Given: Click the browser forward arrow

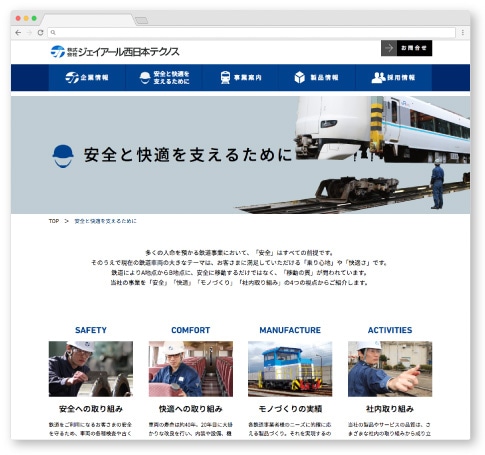Looking at the screenshot, I should click(29, 33).
